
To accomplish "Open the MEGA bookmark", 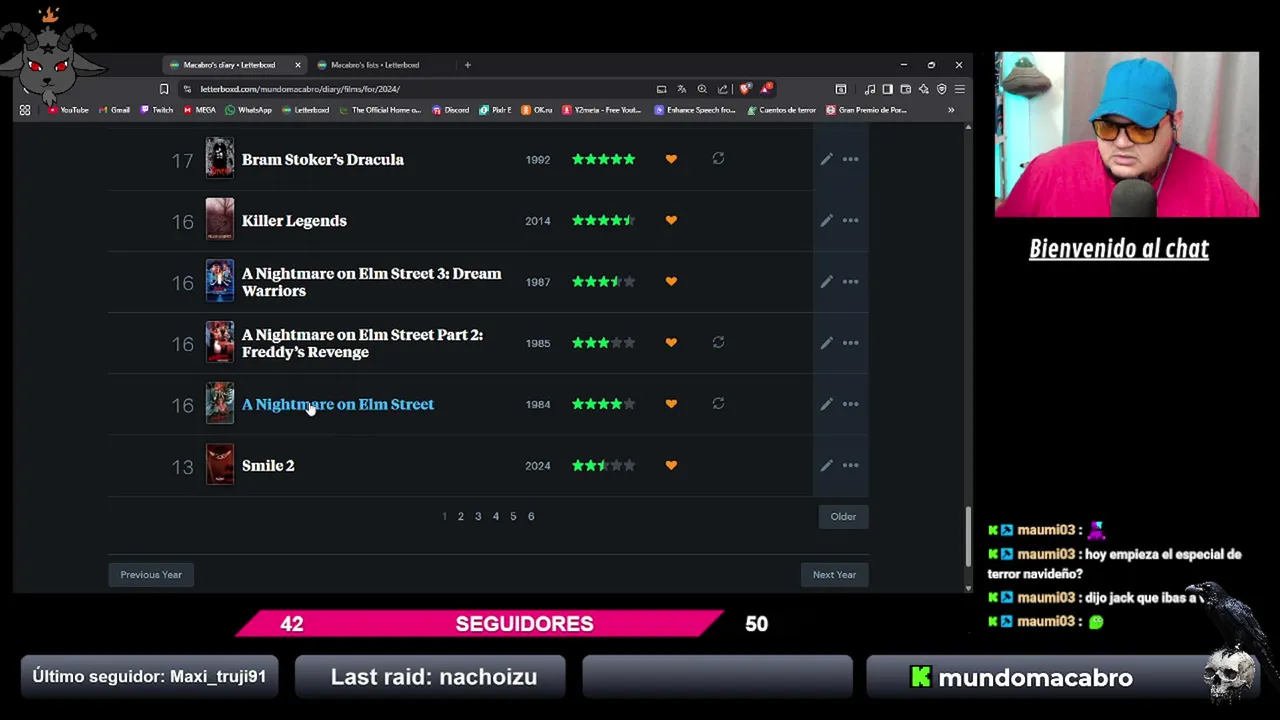I will [x=199, y=110].
